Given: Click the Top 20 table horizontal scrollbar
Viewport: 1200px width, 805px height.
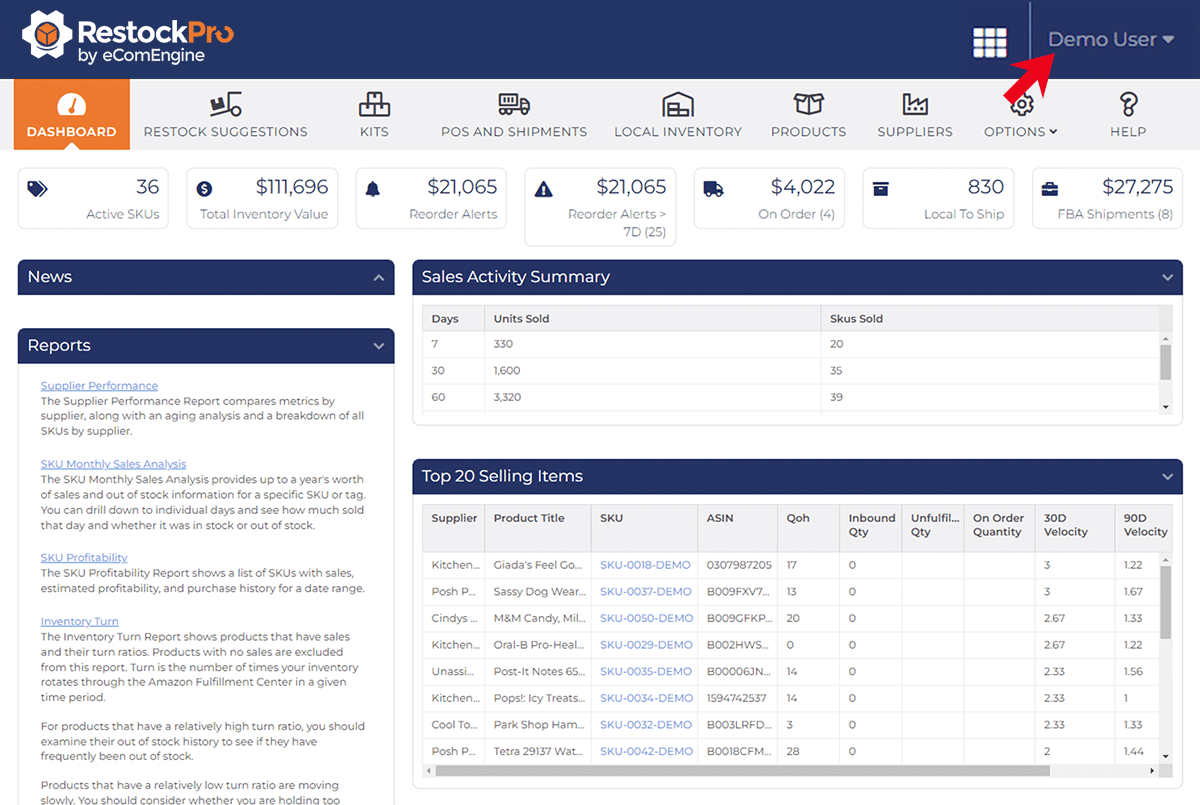Looking at the screenshot, I should [x=740, y=771].
